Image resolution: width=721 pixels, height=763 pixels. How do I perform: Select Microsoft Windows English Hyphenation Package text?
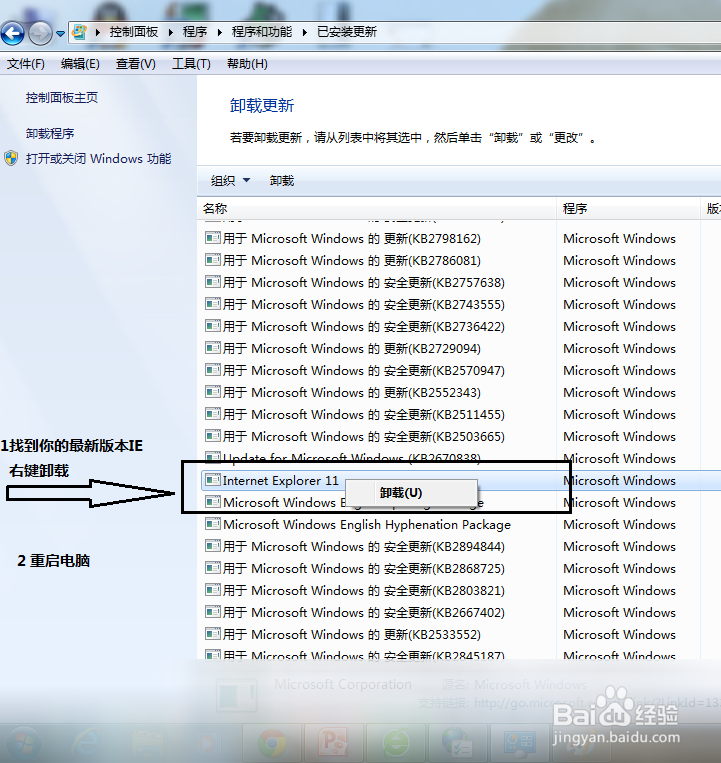tap(367, 525)
